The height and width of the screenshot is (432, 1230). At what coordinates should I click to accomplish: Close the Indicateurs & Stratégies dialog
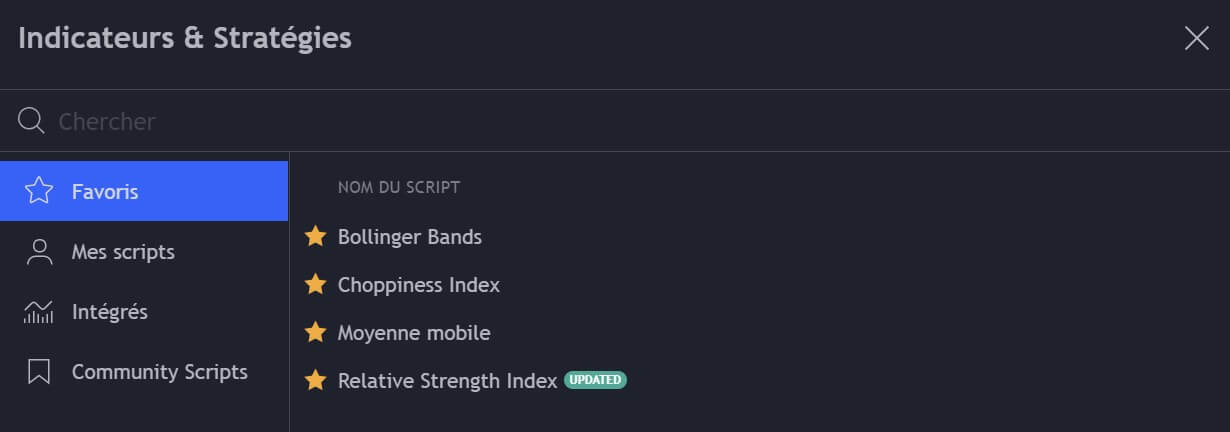pos(1196,39)
